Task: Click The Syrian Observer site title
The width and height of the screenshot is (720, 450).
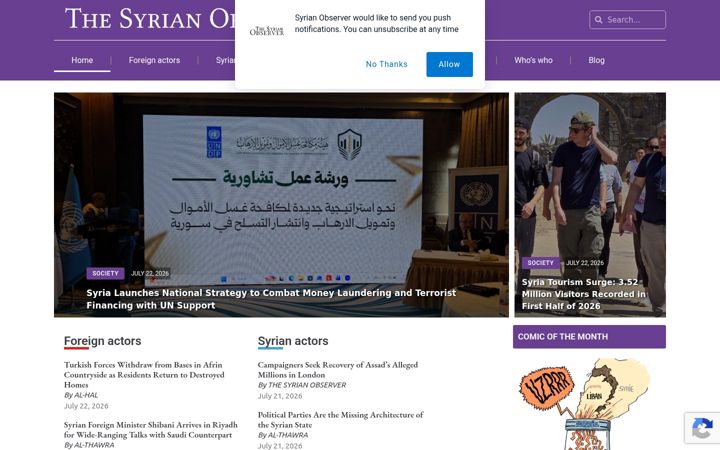Action: click(150, 19)
